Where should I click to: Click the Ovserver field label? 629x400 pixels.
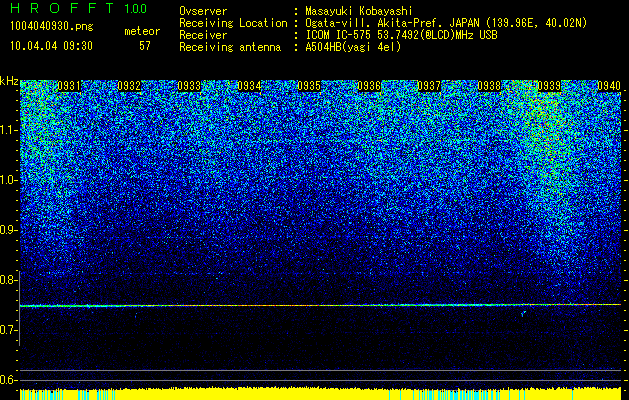[203, 11]
